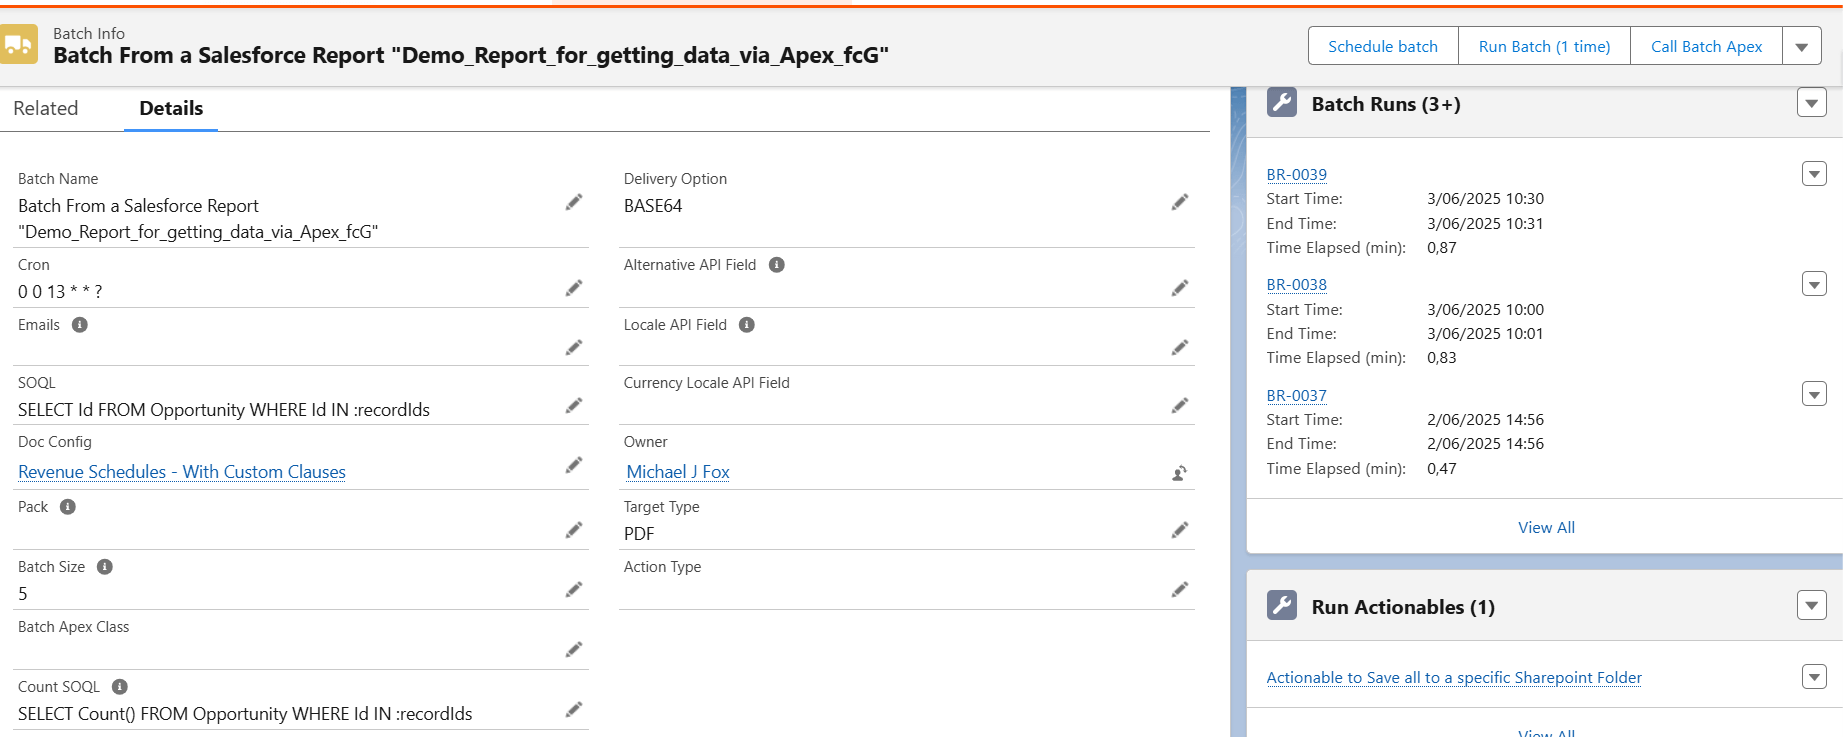The width and height of the screenshot is (1843, 737).
Task: Click the End Time value 3/06/2025 10:31
Action: pyautogui.click(x=1485, y=224)
